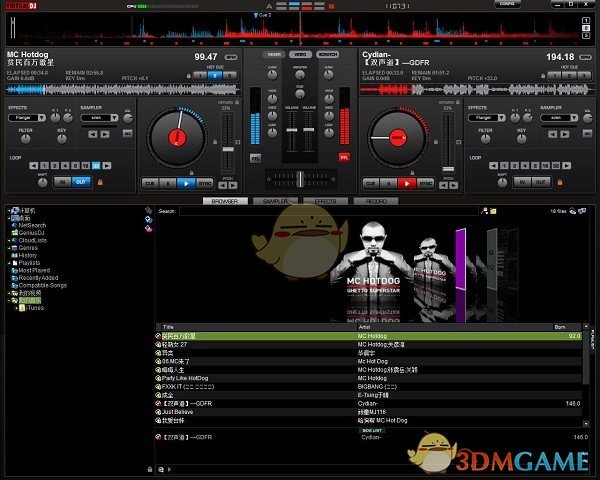This screenshot has width=600, height=480.
Task: Toggle the right deck SYNC button
Action: coord(426,184)
